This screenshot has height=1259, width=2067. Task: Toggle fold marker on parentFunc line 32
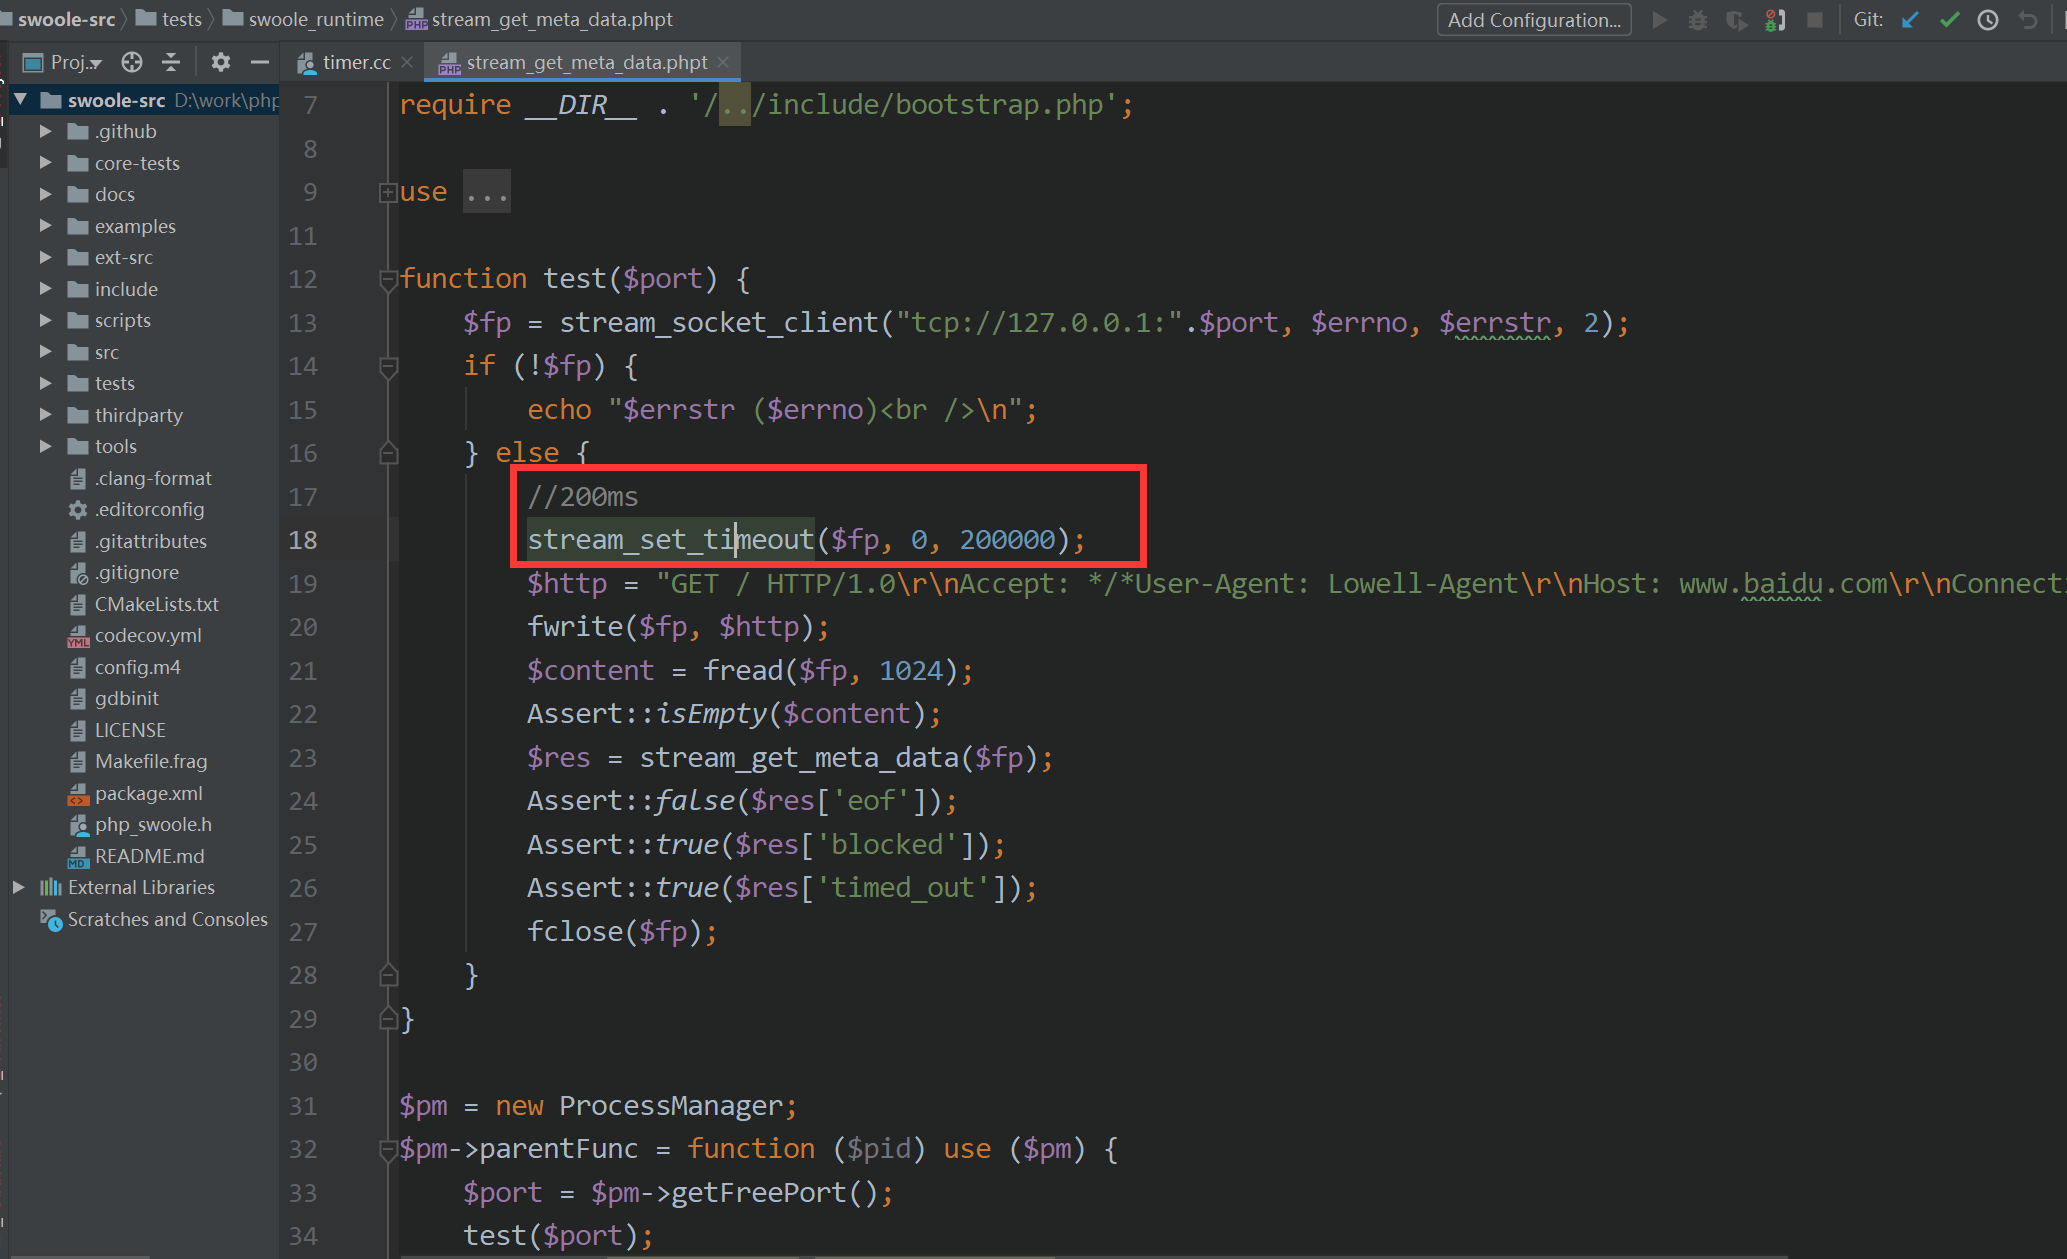[x=389, y=1151]
